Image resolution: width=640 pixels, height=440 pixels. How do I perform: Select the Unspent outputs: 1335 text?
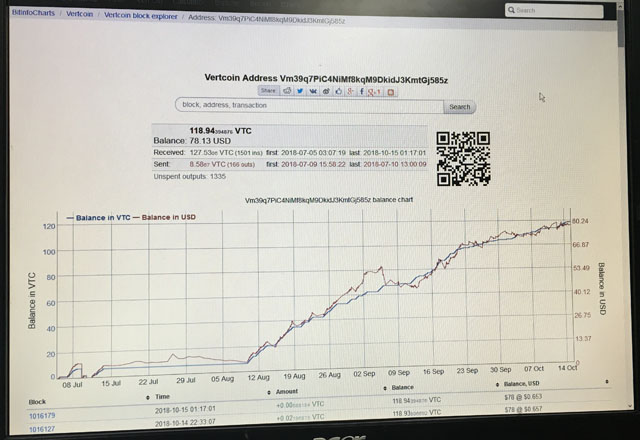coord(189,176)
